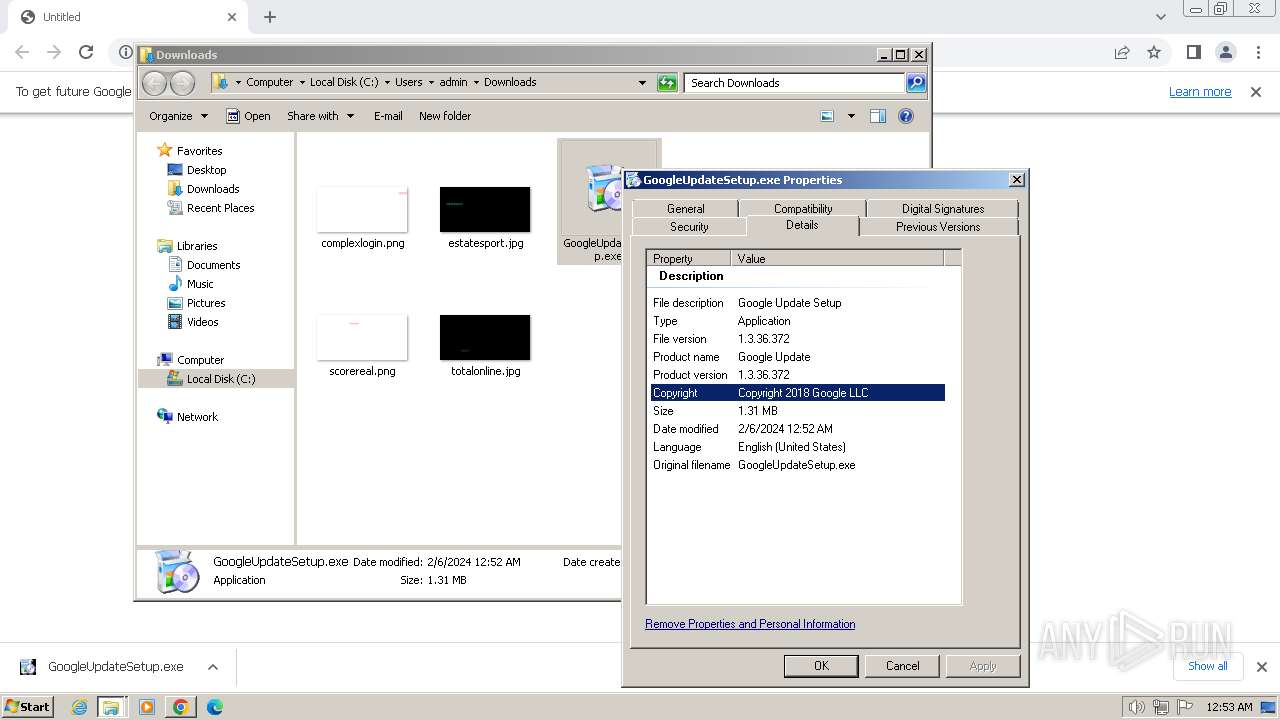Click the search magnifier in Explorer
The height and width of the screenshot is (720, 1280).
click(916, 83)
